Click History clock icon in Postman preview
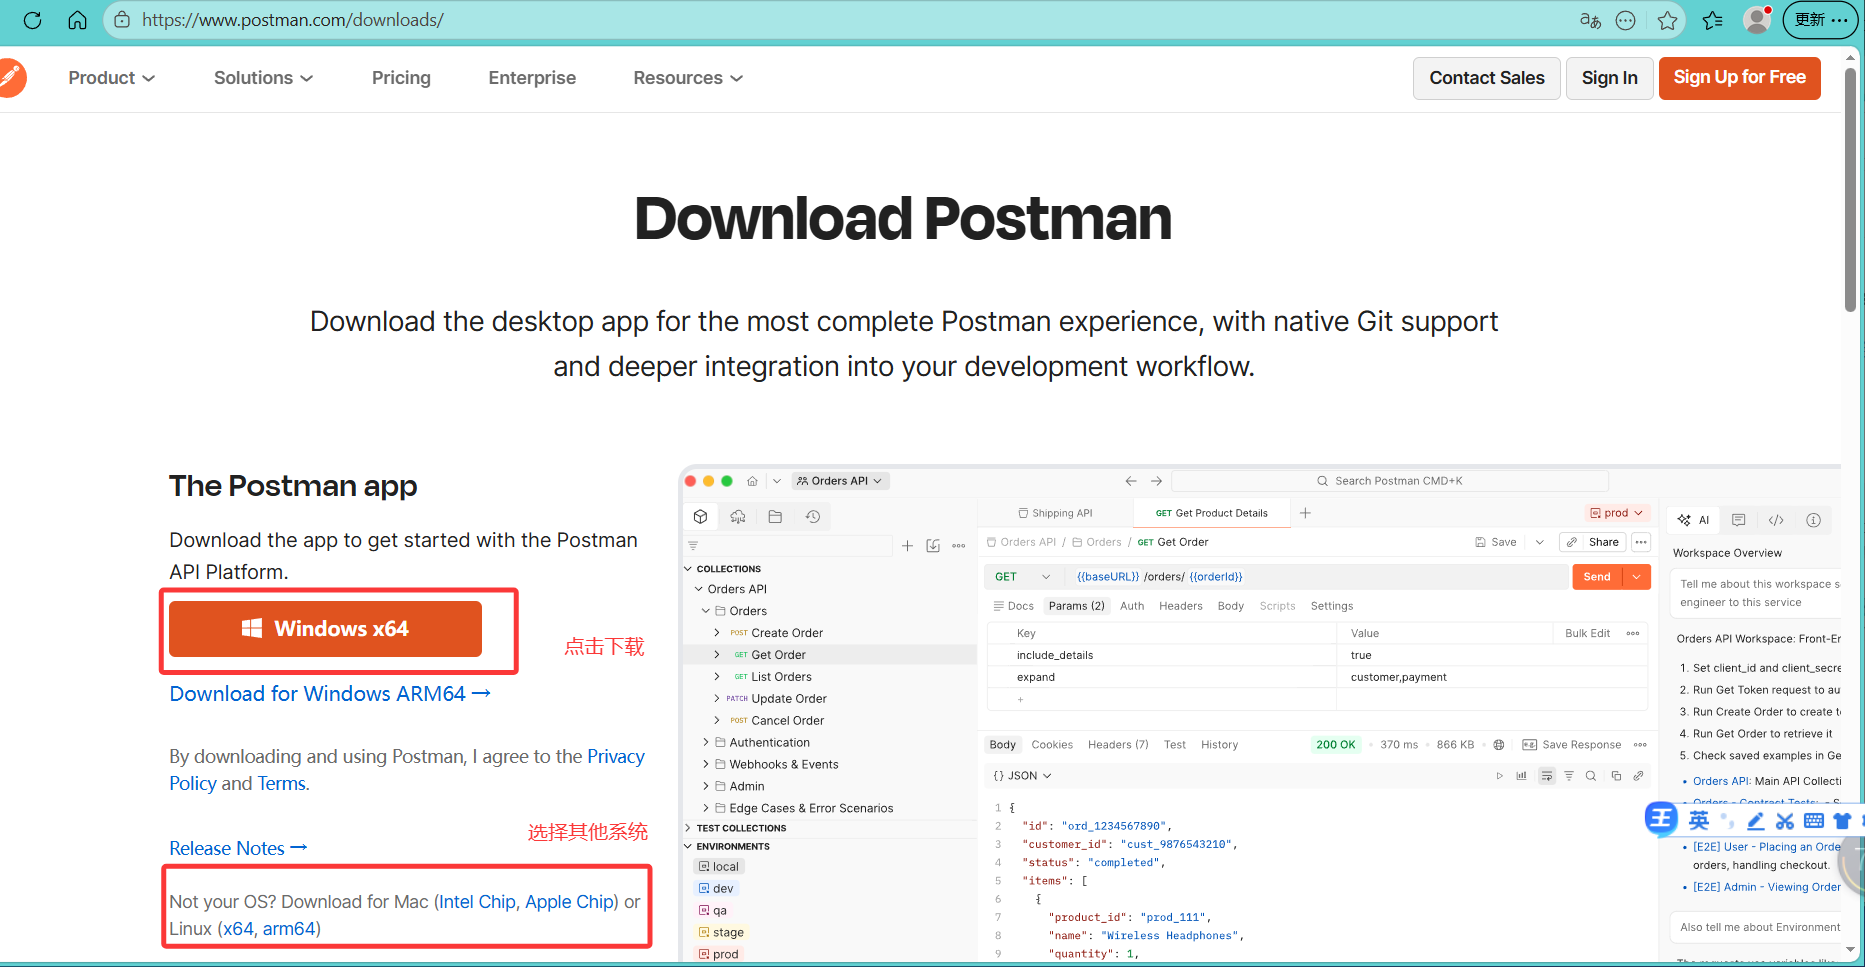1865x967 pixels. point(813,517)
